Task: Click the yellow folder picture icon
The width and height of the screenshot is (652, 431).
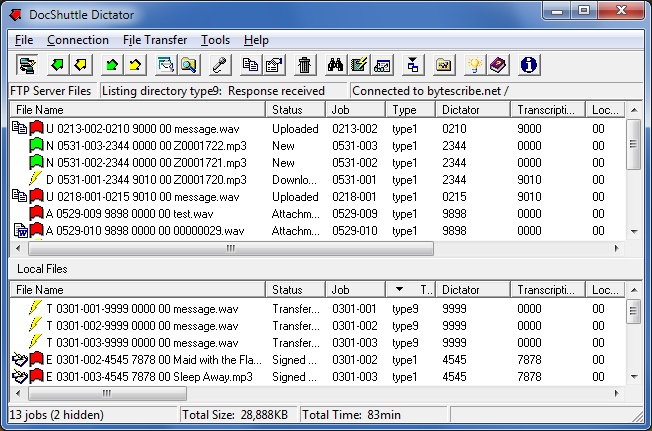Action: 444,65
